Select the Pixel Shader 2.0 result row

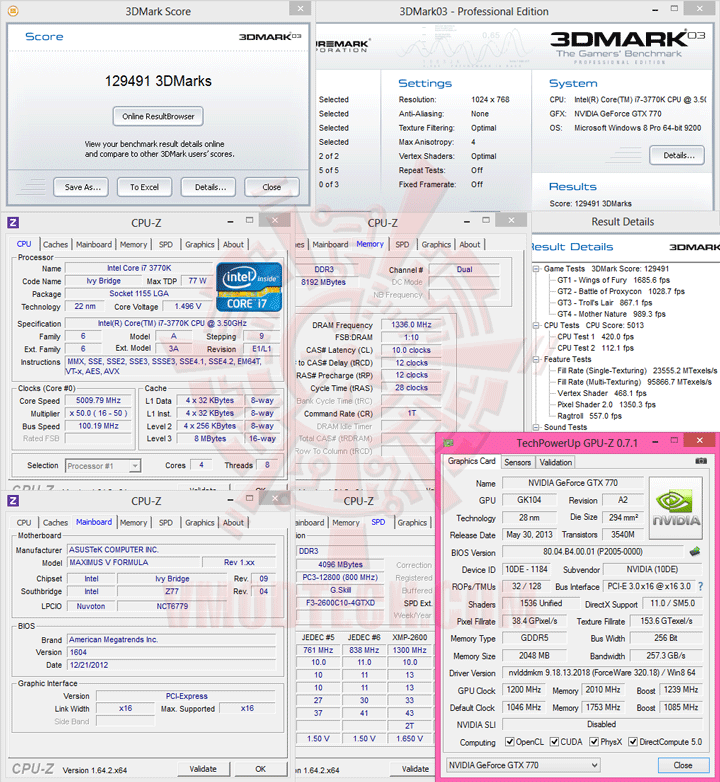click(x=606, y=404)
